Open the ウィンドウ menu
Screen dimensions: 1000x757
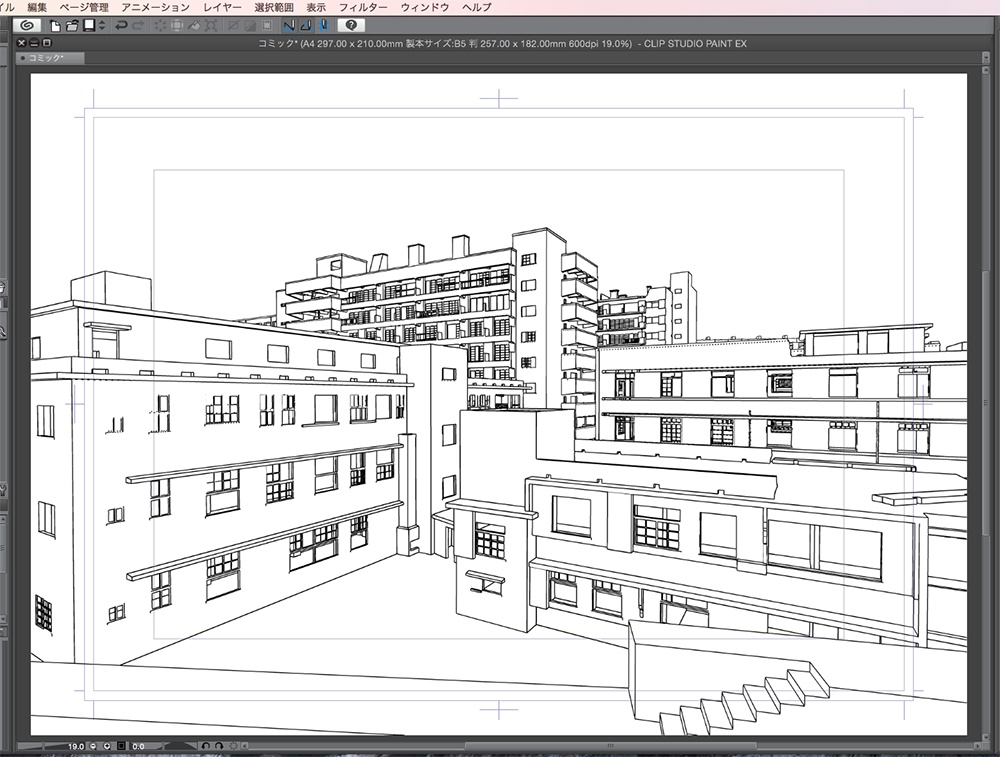pos(425,7)
